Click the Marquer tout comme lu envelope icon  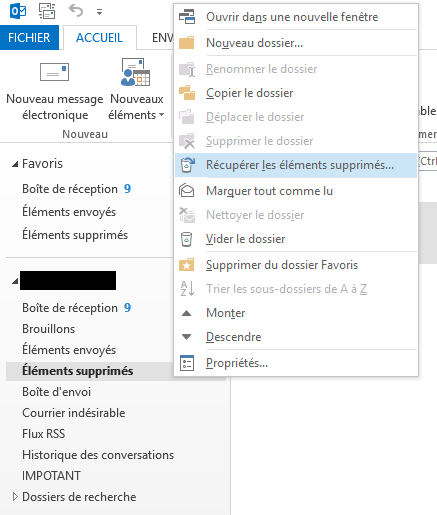click(x=187, y=191)
